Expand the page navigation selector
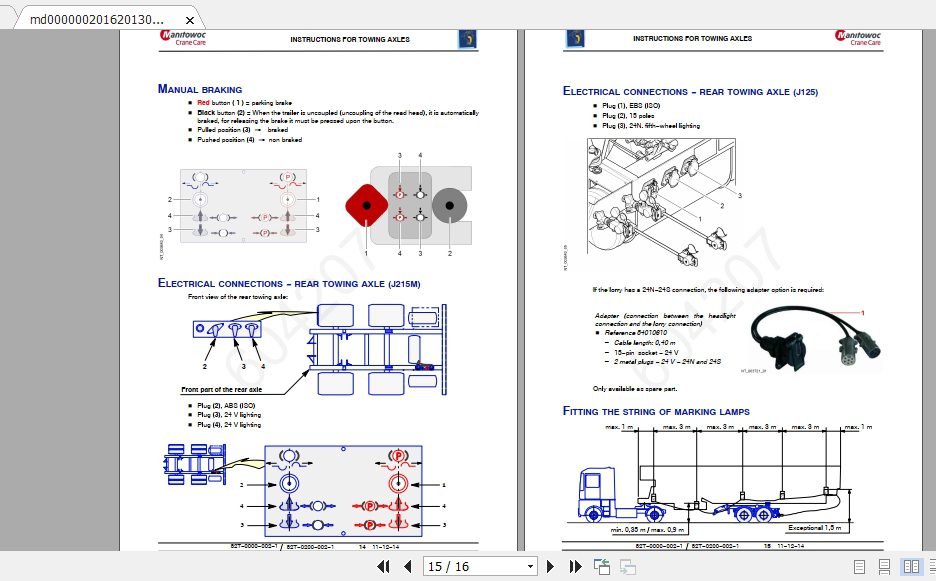 530,566
